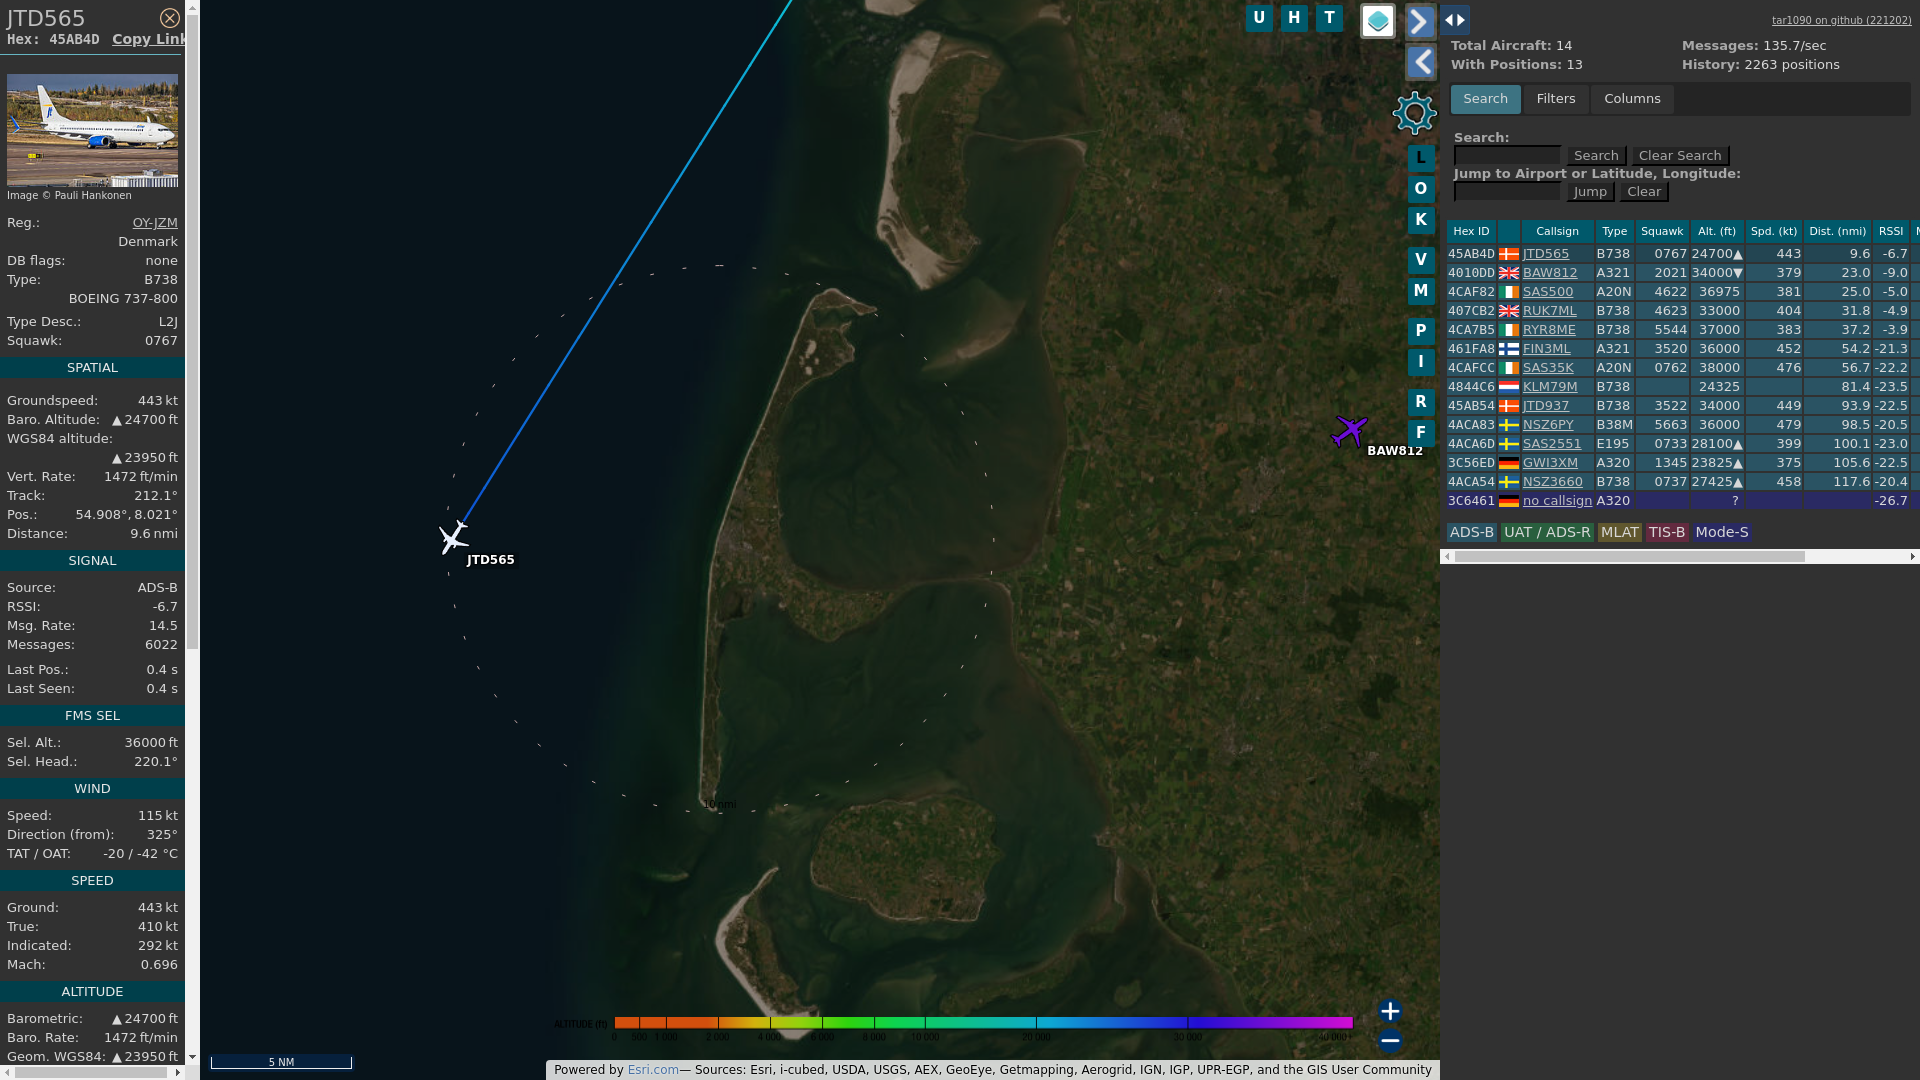Toggle the F follow aircraft button
Screen dimensions: 1920x1080
(1420, 433)
